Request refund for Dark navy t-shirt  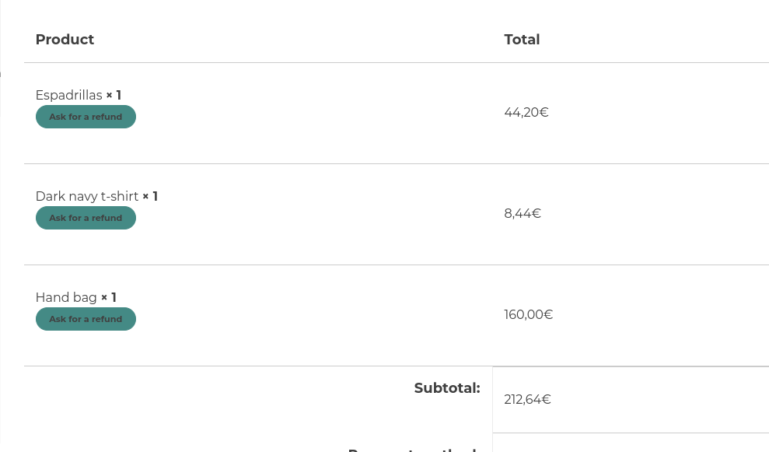click(x=86, y=218)
